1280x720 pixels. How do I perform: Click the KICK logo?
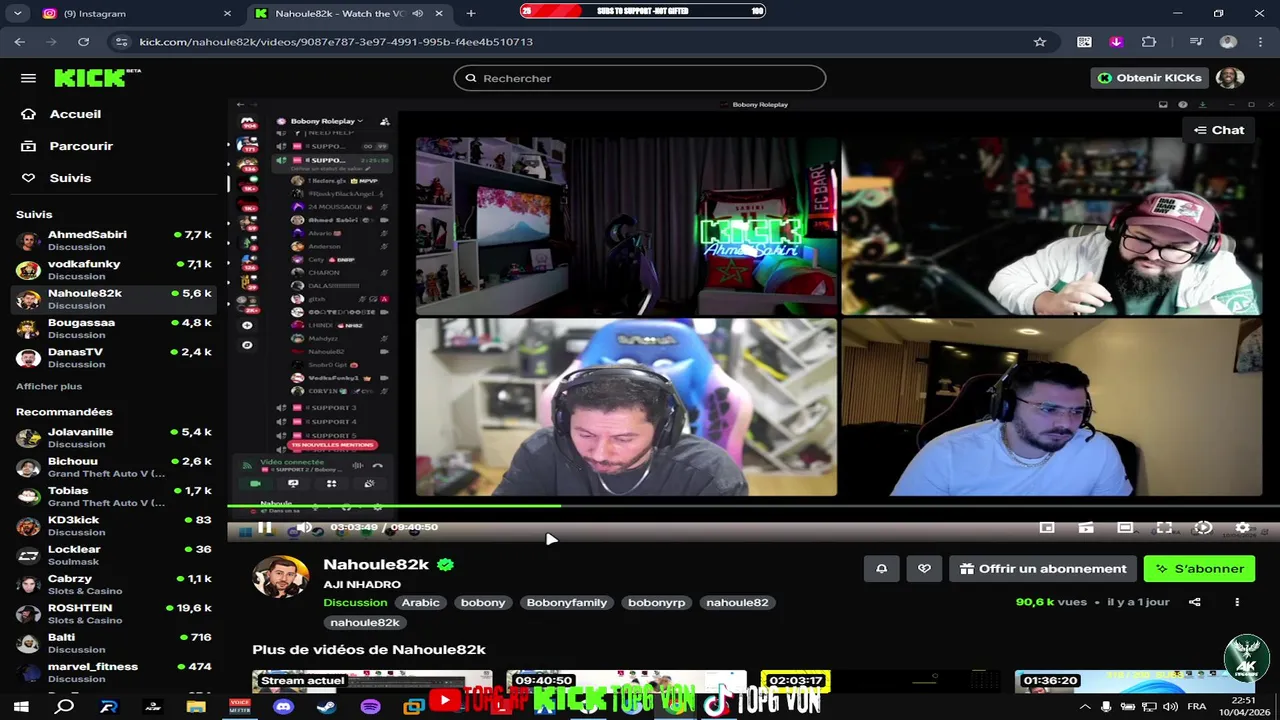point(96,78)
